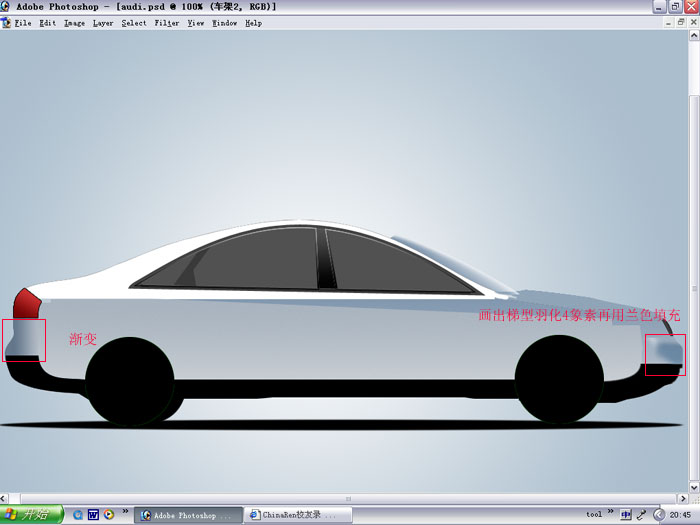The height and width of the screenshot is (525, 700).
Task: Open the Image menu
Action: 75,23
